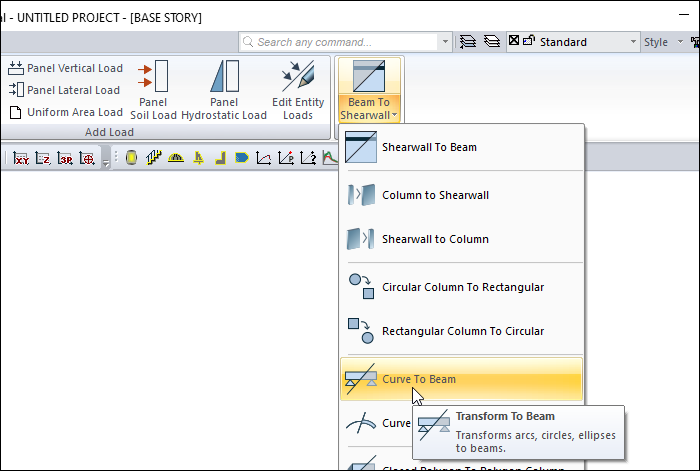Click the Beam To Shearwall icon
Screen dimensions: 700x471
369,76
